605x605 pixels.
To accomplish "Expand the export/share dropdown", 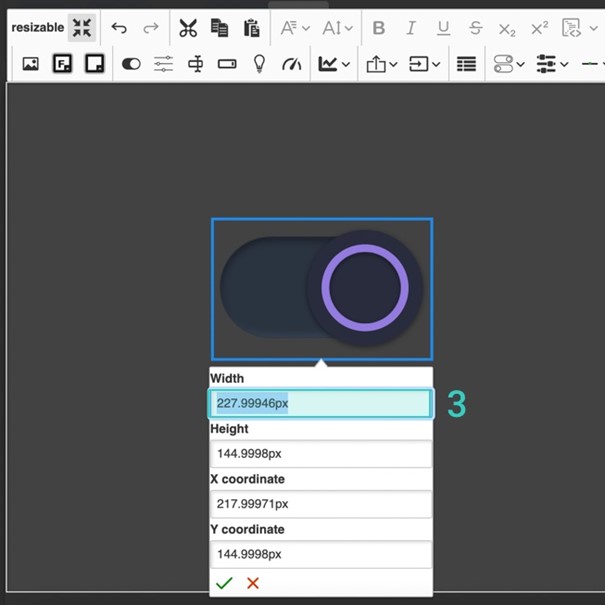I will (382, 64).
